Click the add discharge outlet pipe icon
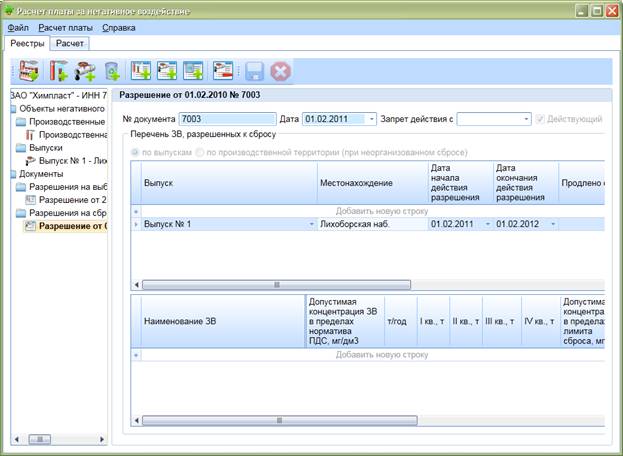623x456 pixels. 85,71
